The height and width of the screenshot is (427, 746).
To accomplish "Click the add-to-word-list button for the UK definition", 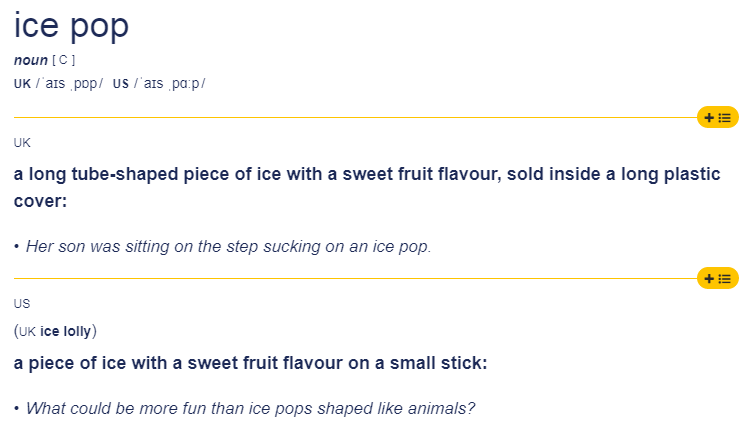I will tap(717, 118).
